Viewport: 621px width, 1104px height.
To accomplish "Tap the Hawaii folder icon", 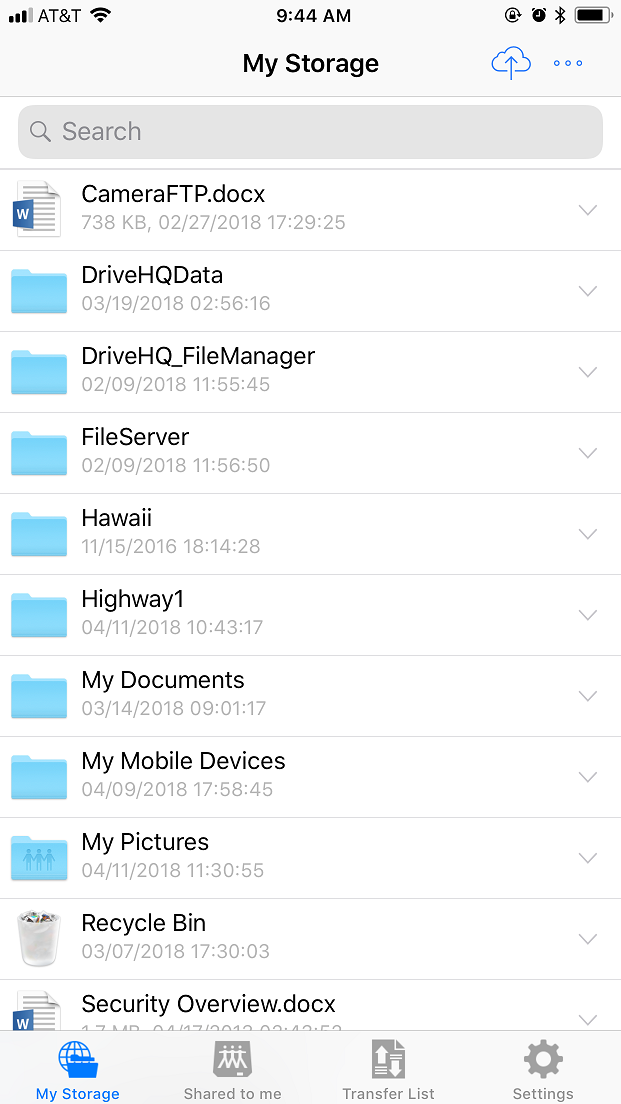I will (x=39, y=533).
